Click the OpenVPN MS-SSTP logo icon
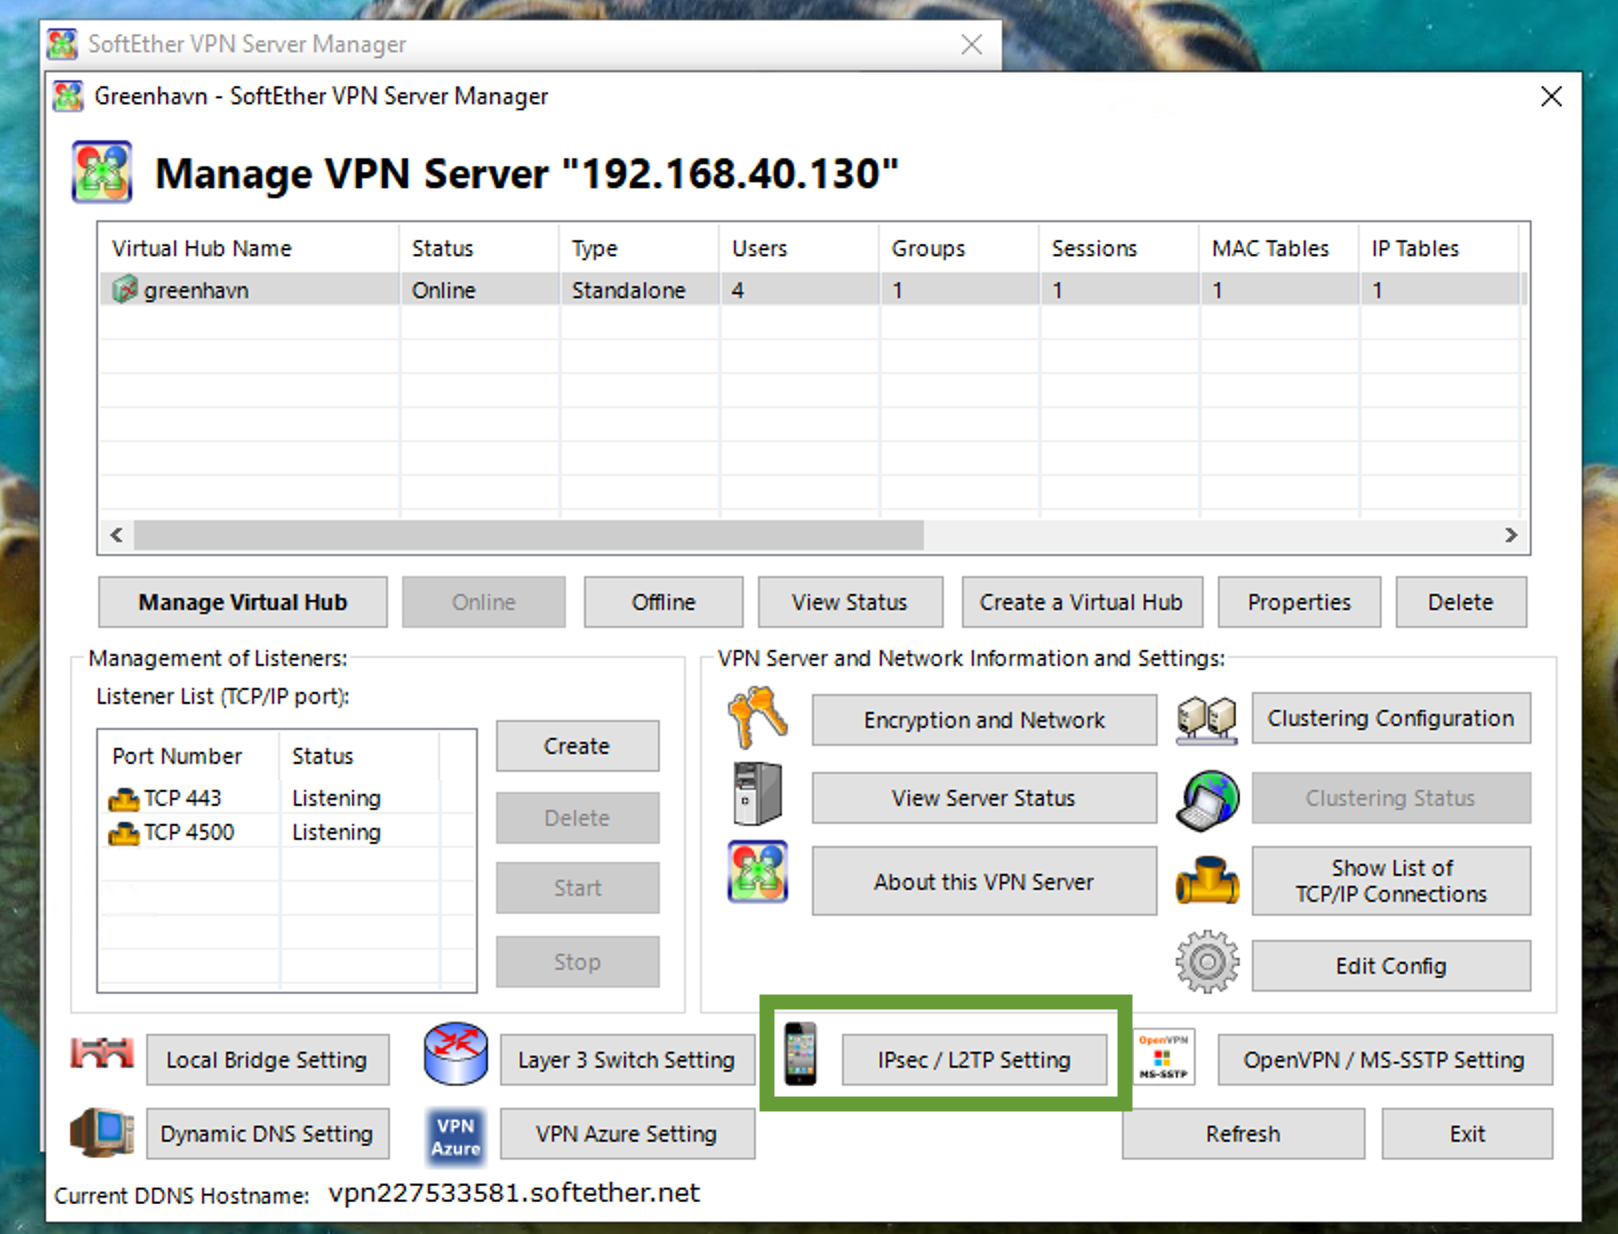 1163,1058
